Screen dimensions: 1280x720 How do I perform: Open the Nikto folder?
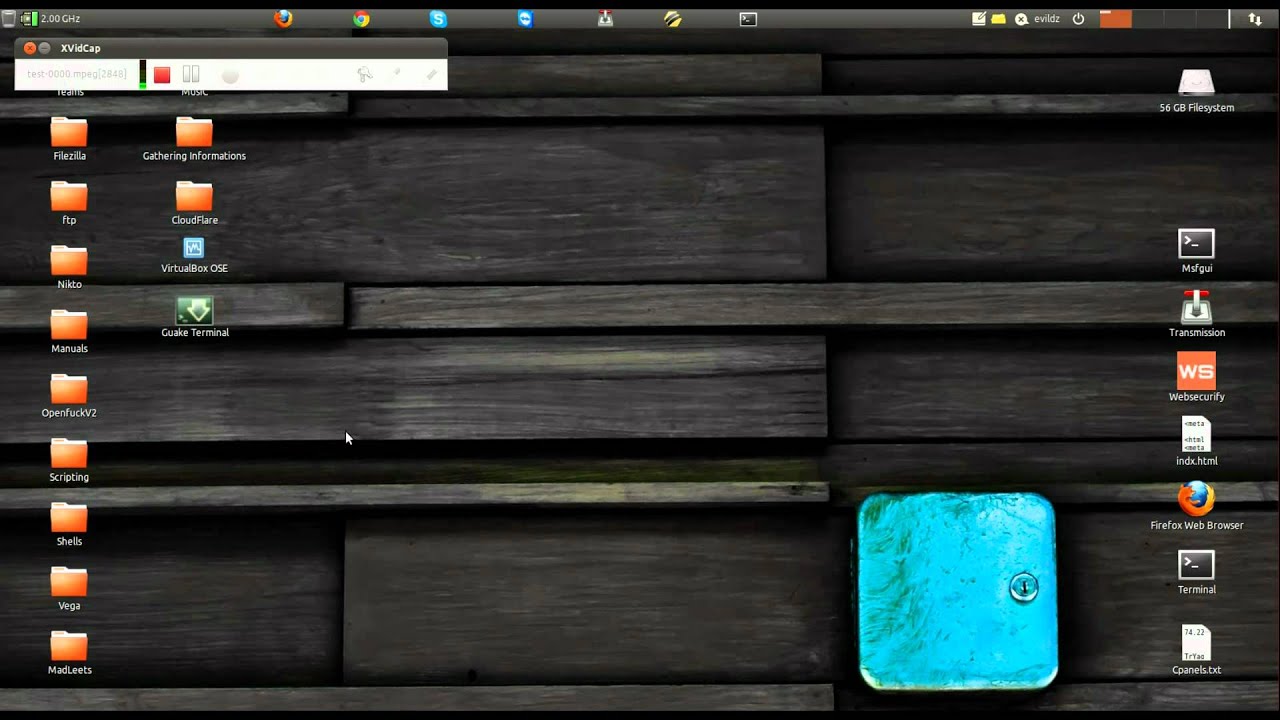[x=69, y=267]
